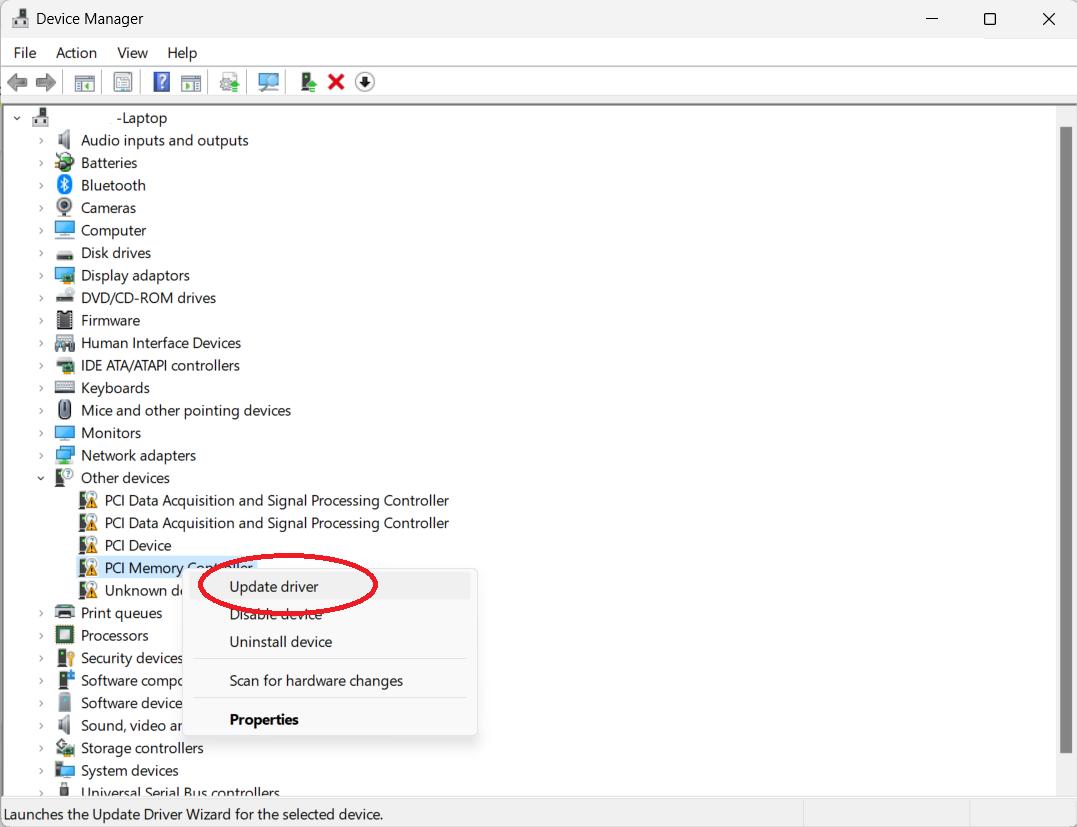1077x827 pixels.
Task: Click Properties in the context menu
Action: click(264, 719)
